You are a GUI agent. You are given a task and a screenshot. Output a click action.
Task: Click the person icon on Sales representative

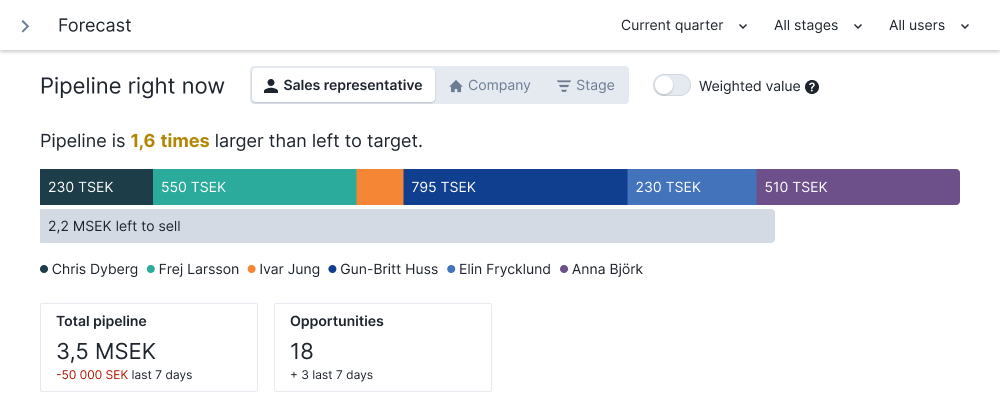coord(271,86)
